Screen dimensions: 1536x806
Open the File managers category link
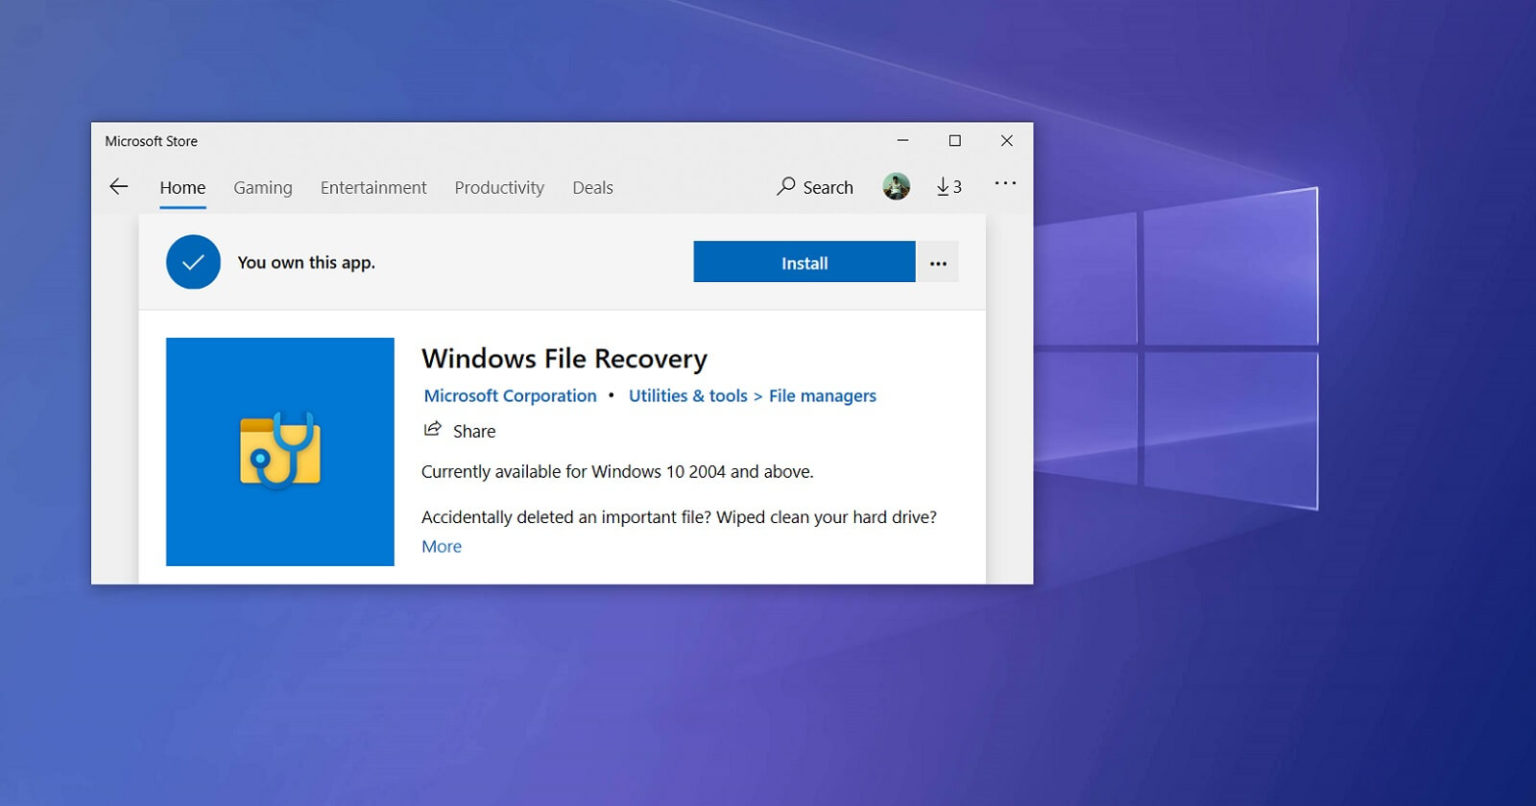click(821, 395)
